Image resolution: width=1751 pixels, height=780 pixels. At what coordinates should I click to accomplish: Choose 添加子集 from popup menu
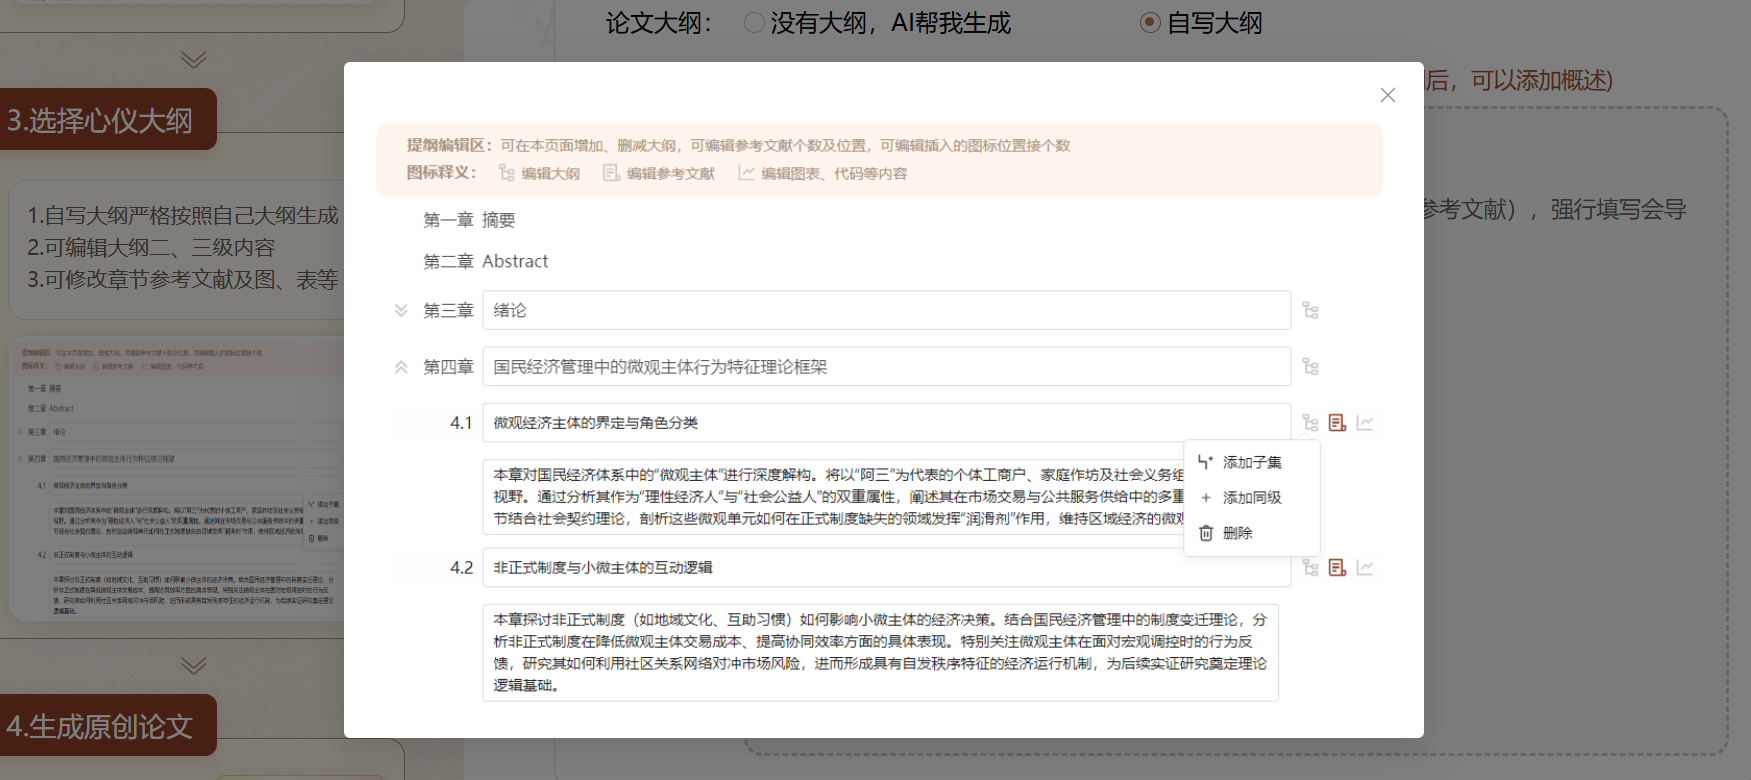tap(1251, 462)
